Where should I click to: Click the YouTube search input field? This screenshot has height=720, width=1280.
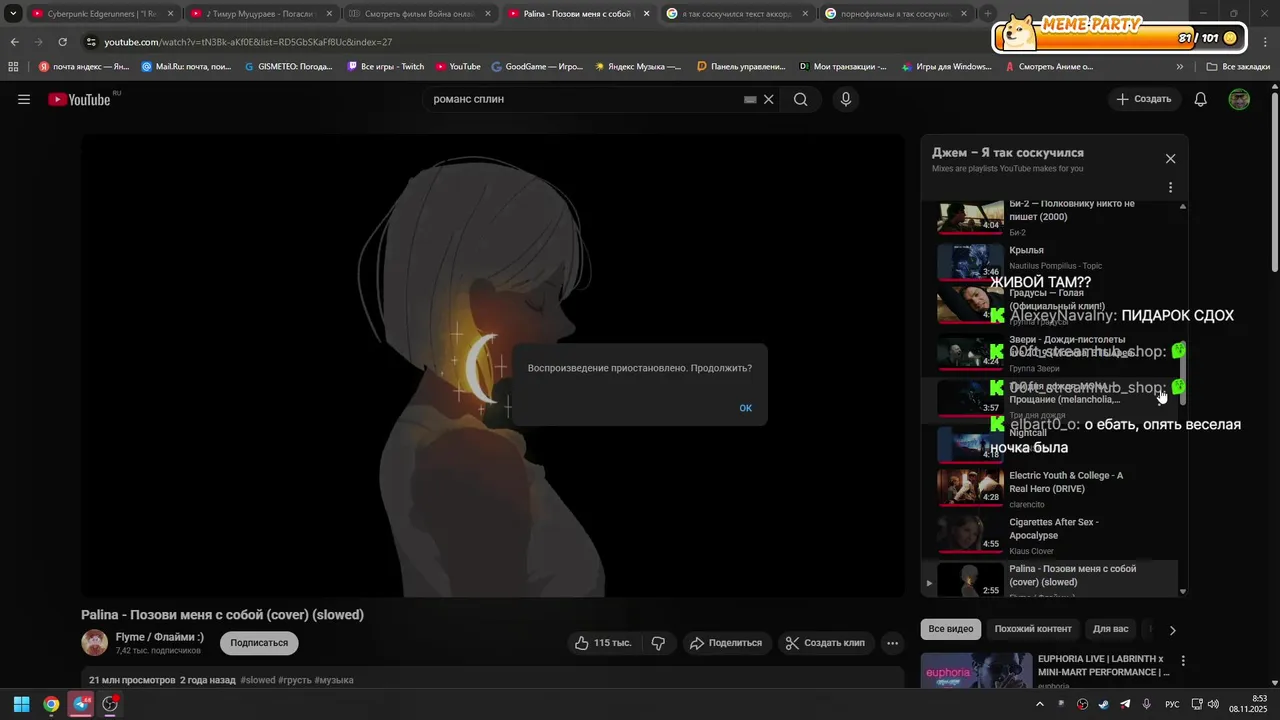point(585,99)
